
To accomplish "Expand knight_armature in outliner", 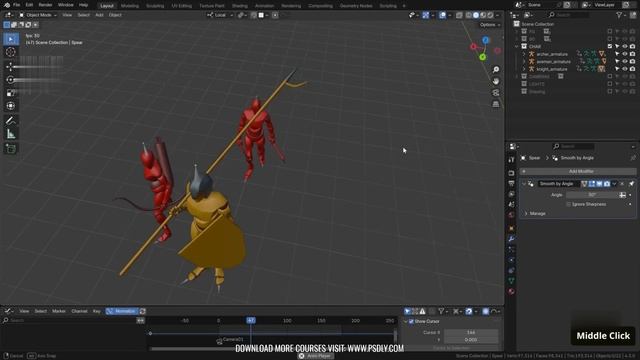I will 524,69.
